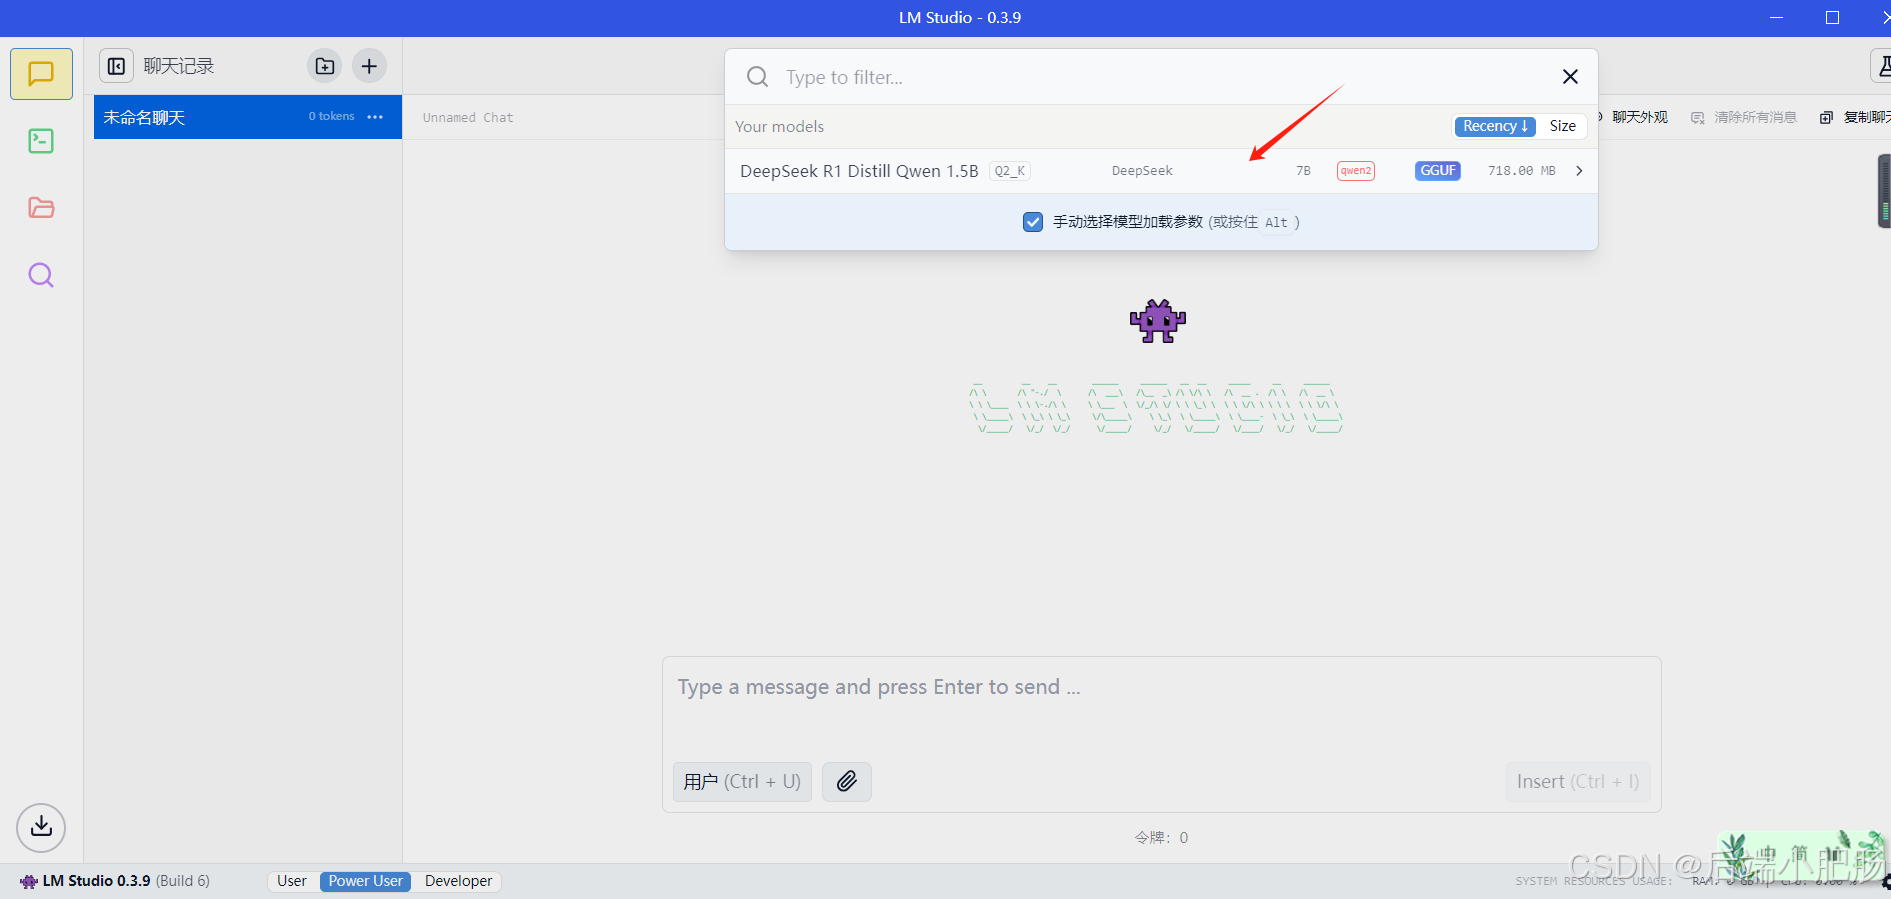Open the Developer terminal icon in sidebar
This screenshot has width=1891, height=899.
[41, 141]
